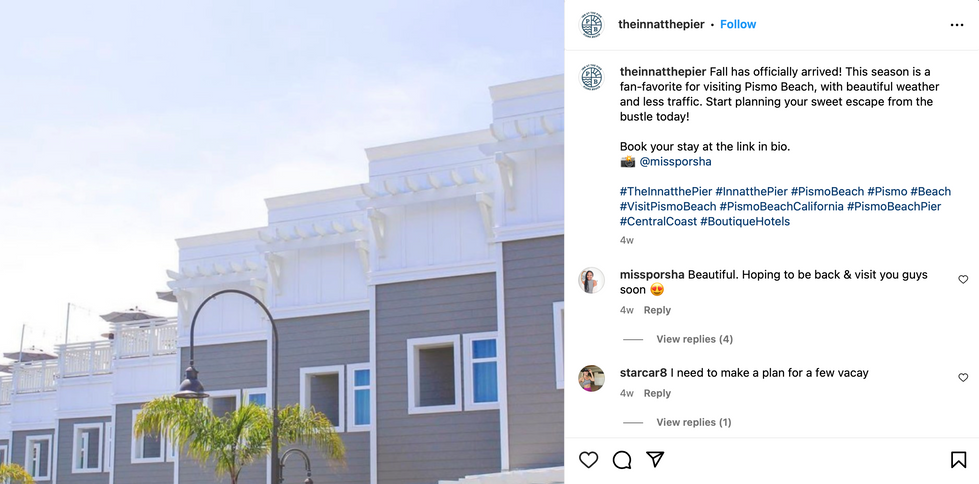Image resolution: width=979 pixels, height=484 pixels.
Task: Reply to missporsha's comment
Action: pyautogui.click(x=657, y=310)
